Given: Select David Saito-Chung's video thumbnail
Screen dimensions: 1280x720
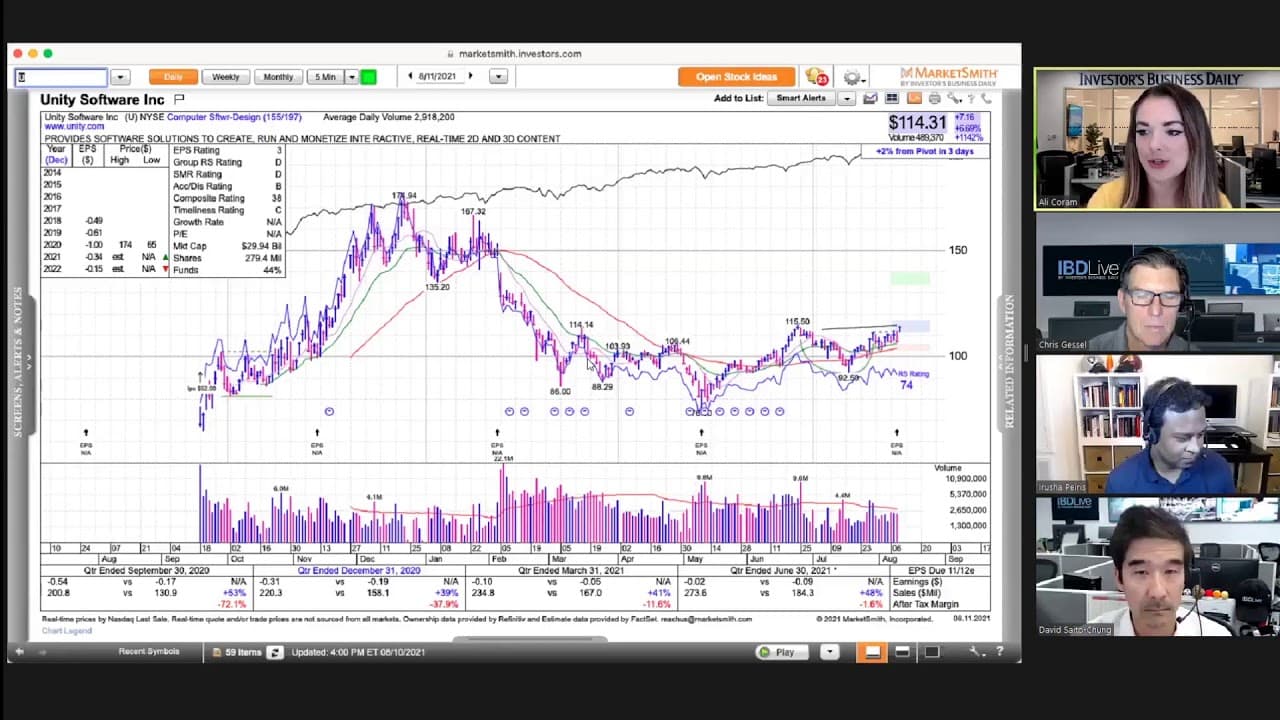Looking at the screenshot, I should pyautogui.click(x=1157, y=566).
